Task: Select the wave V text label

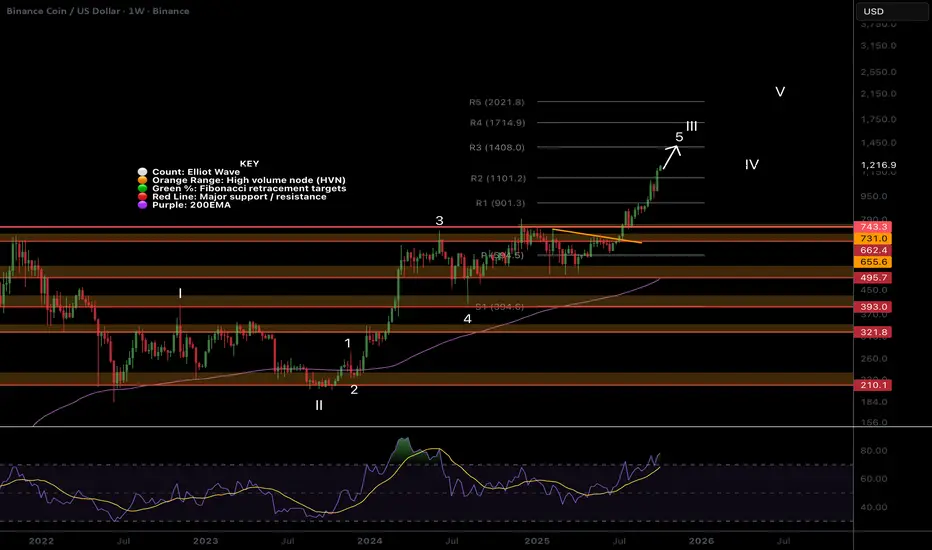Action: click(780, 92)
